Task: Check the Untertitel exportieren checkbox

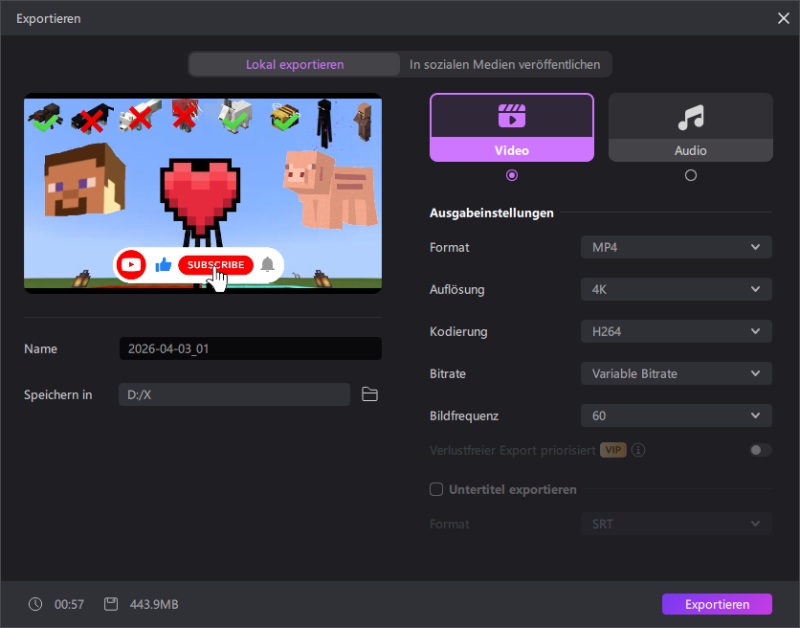Action: click(x=436, y=489)
